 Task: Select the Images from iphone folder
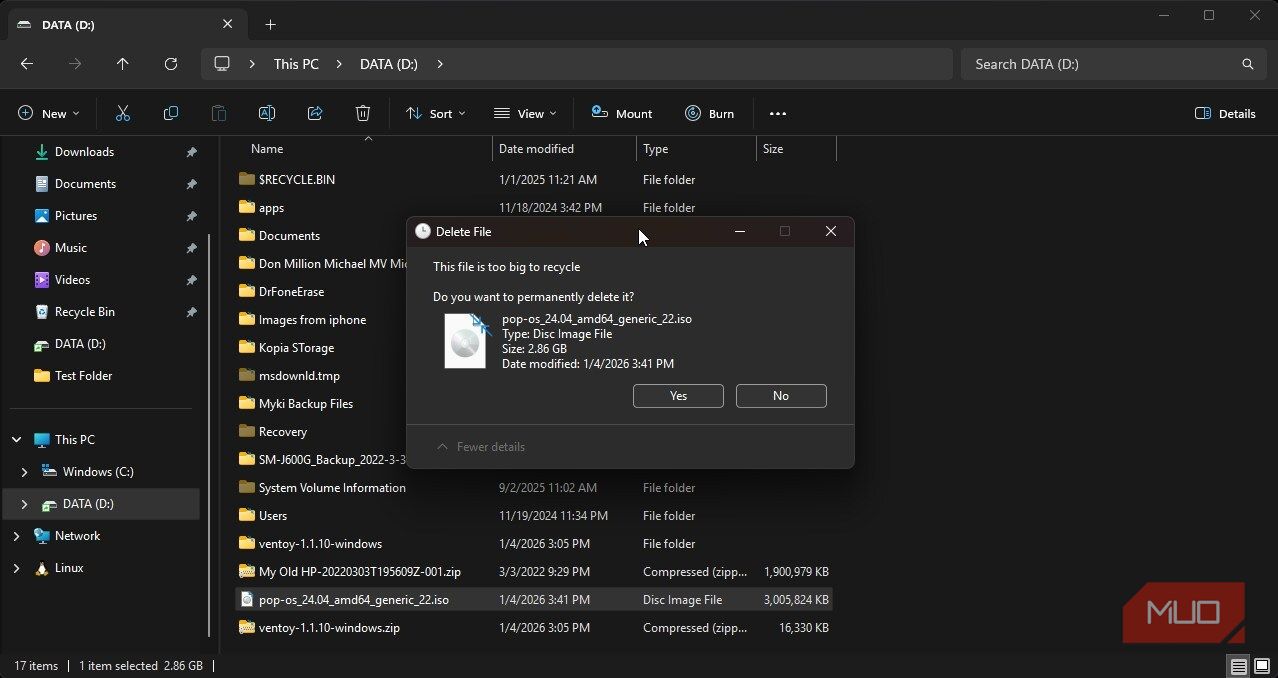312,320
